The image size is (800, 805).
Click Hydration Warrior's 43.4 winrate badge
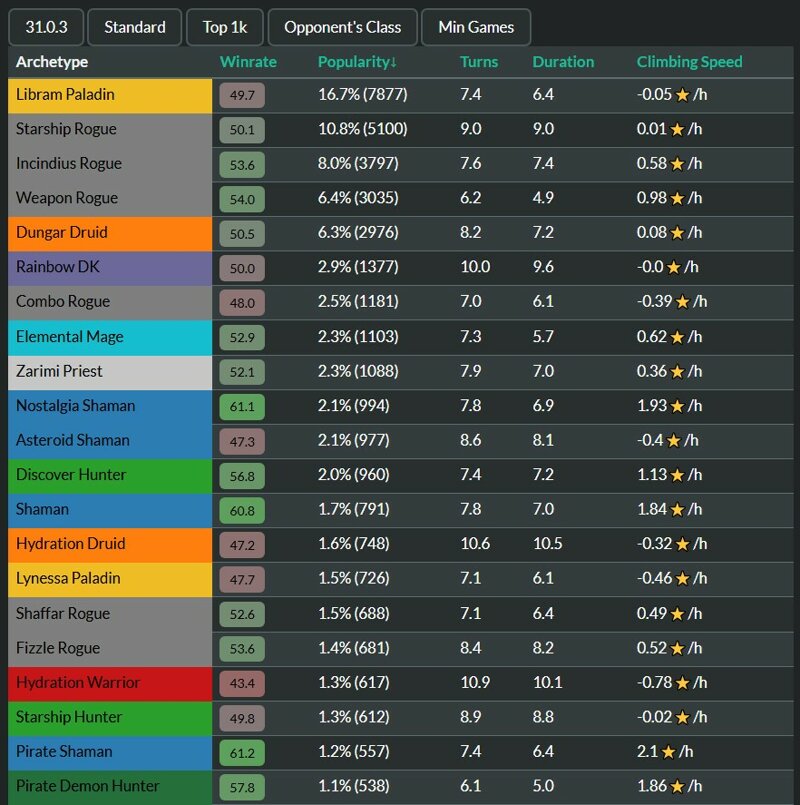click(x=242, y=684)
